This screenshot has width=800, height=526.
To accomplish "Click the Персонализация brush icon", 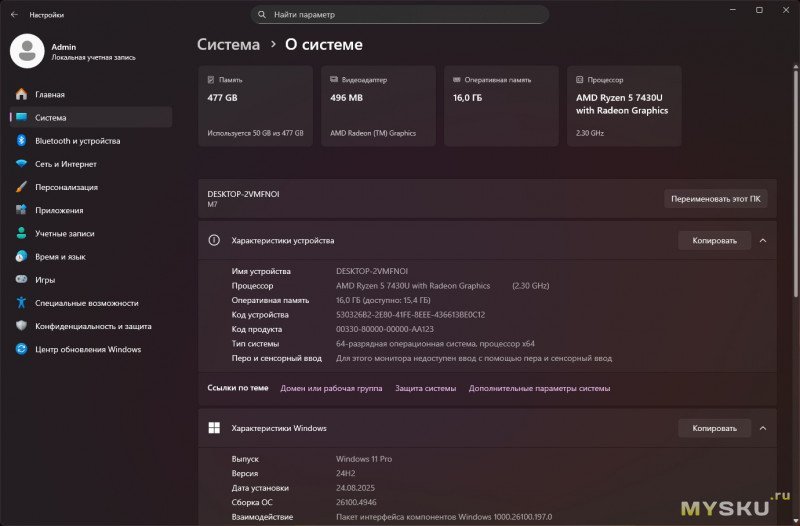I will (21, 187).
